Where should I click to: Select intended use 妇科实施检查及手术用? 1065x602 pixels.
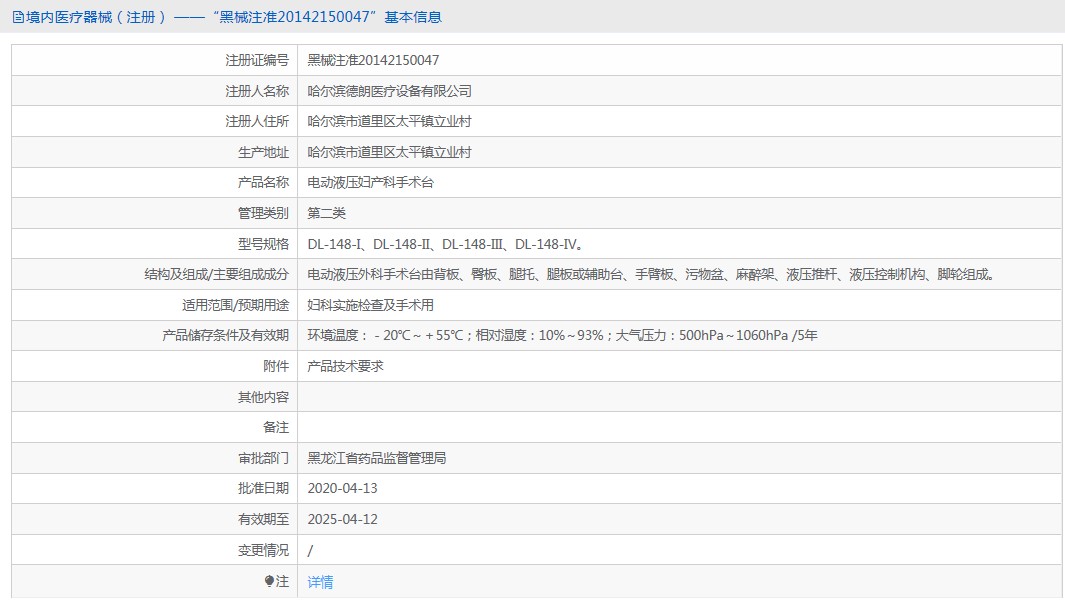tap(370, 305)
